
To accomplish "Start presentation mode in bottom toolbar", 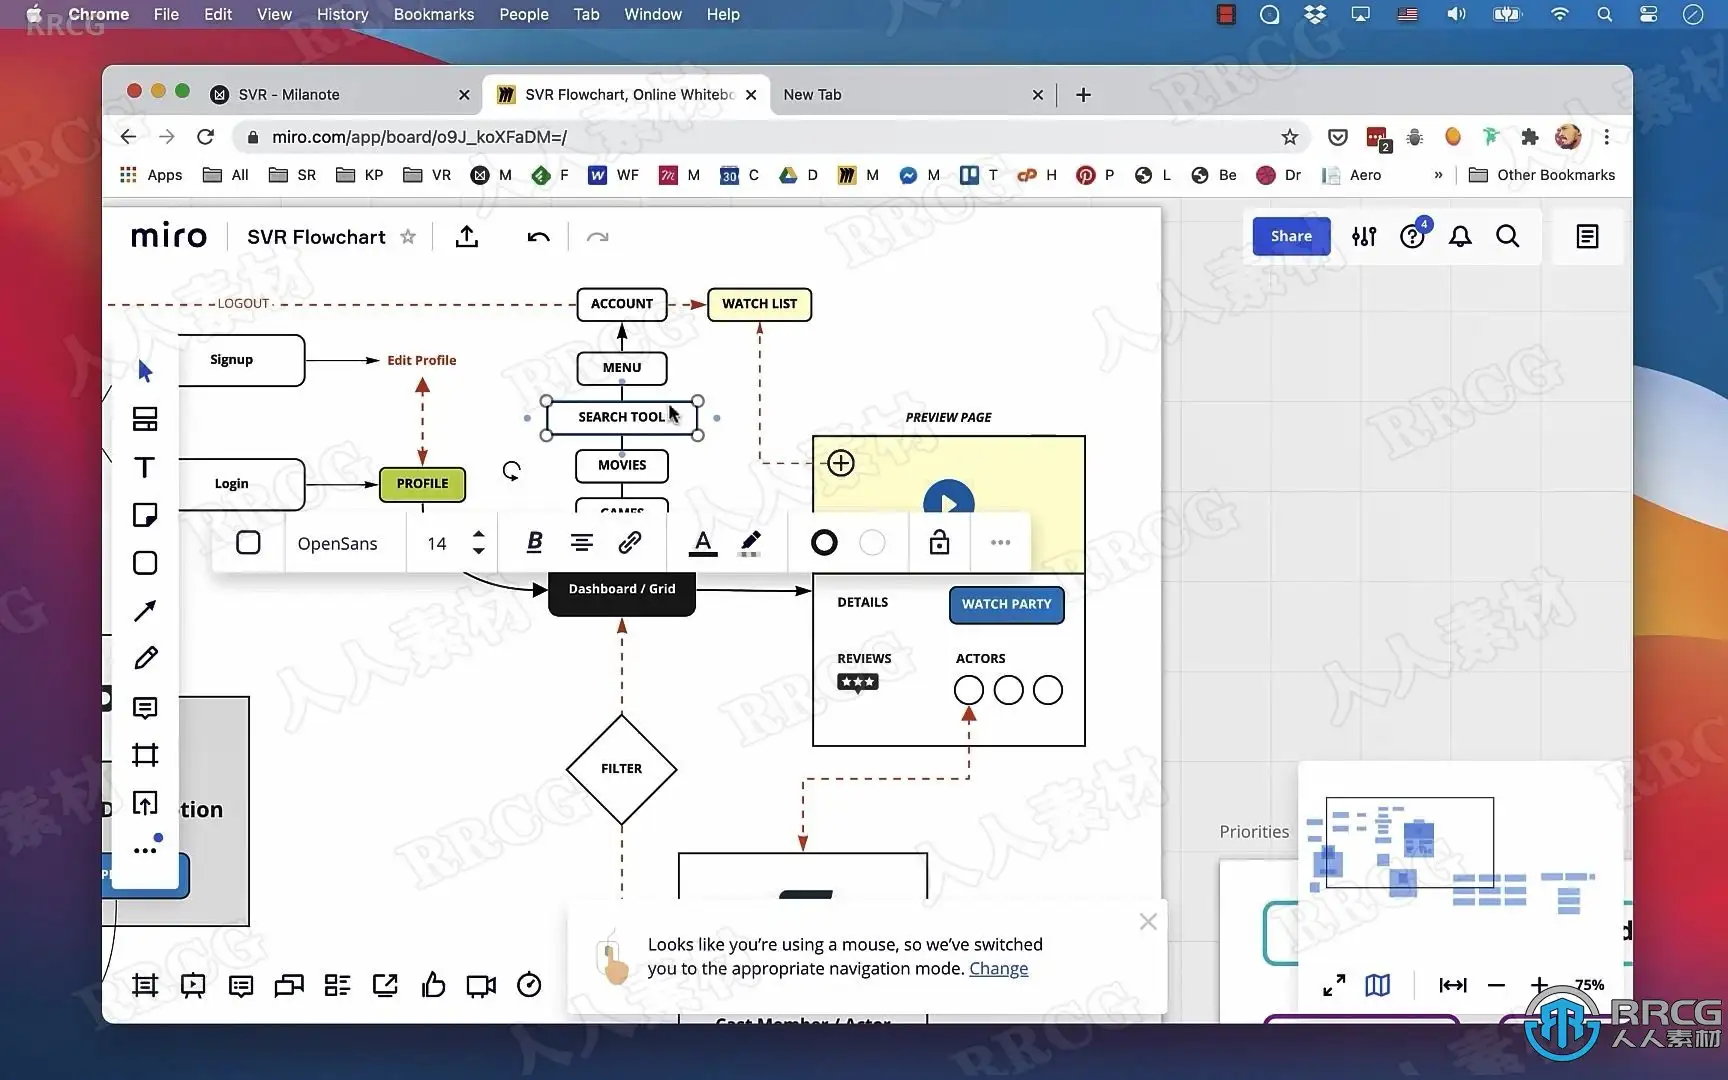I will (193, 985).
